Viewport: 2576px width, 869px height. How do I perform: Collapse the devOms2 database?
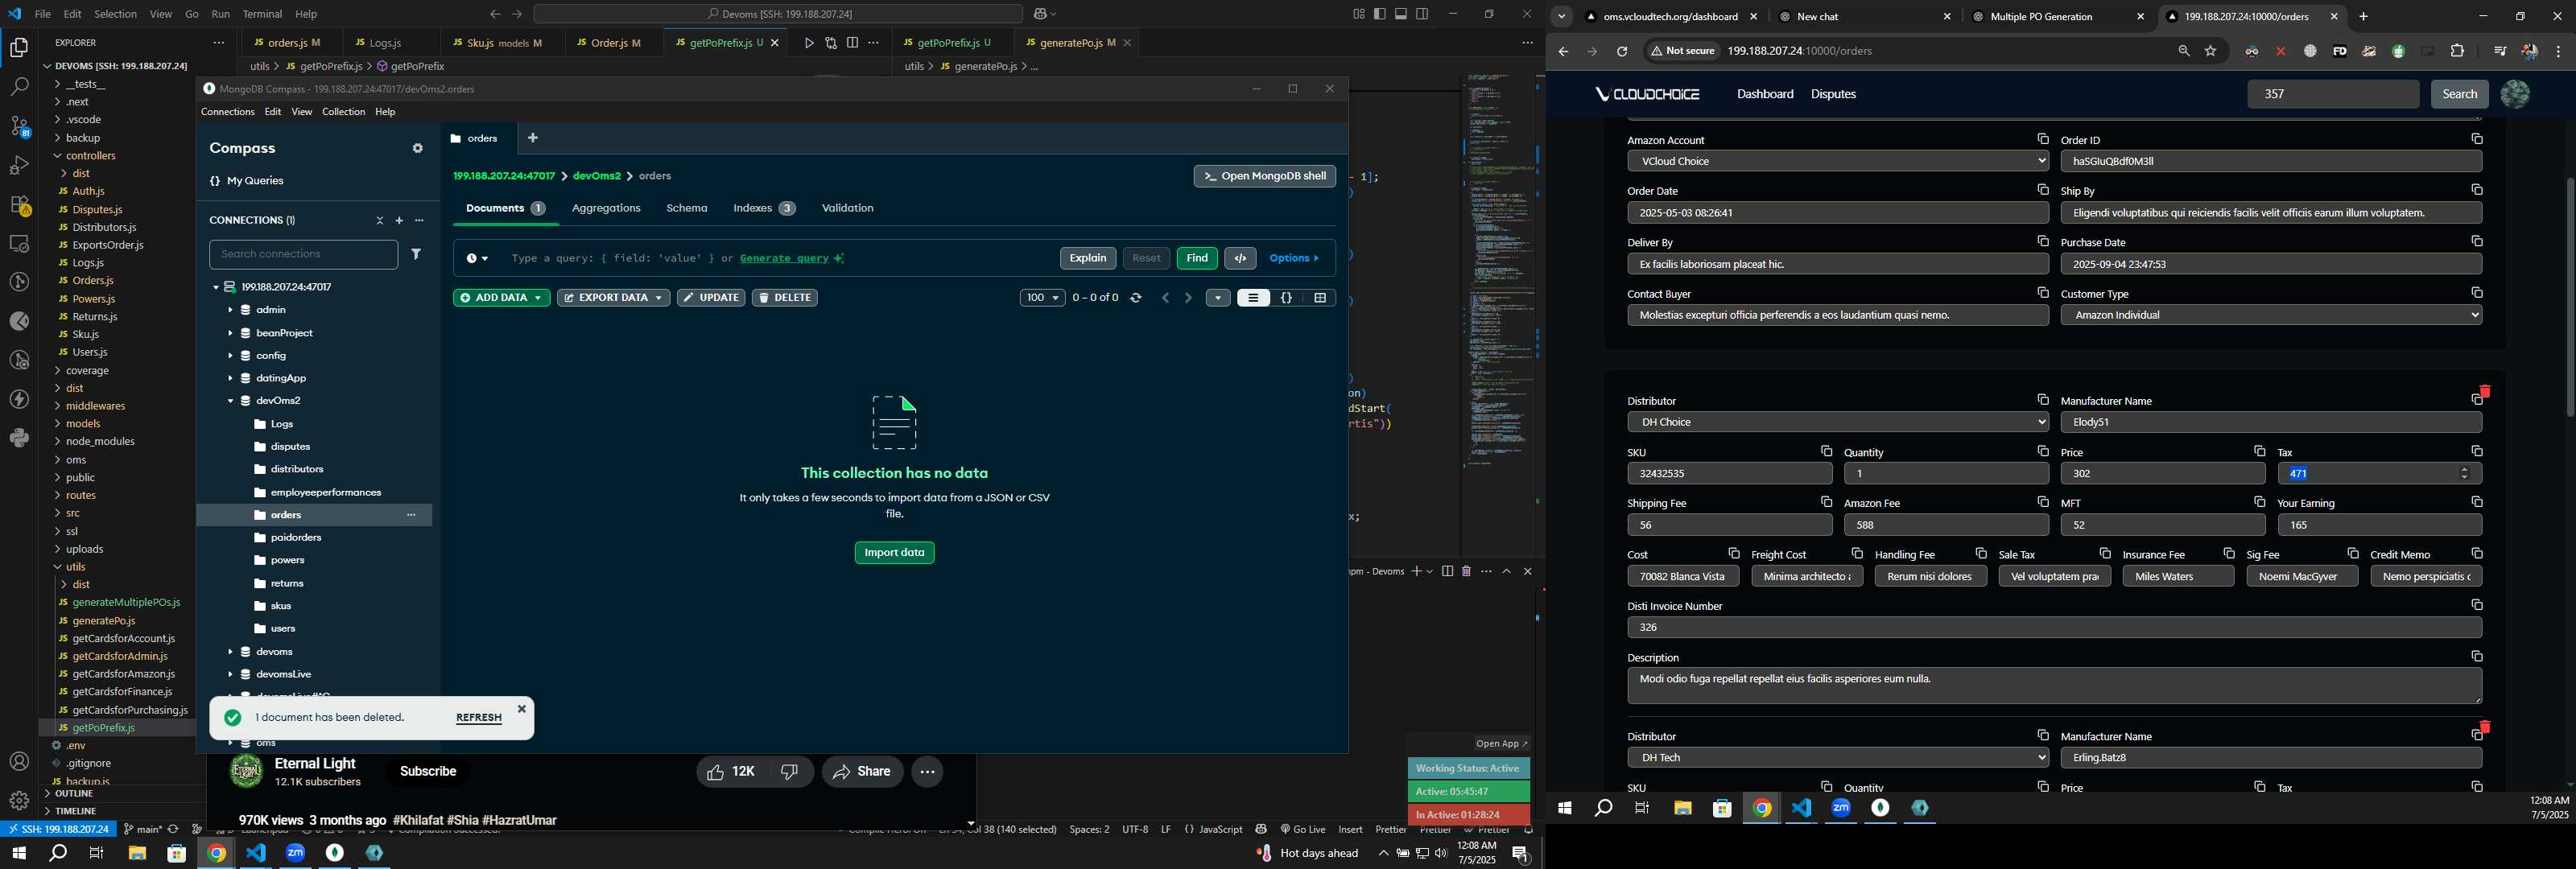pyautogui.click(x=230, y=401)
